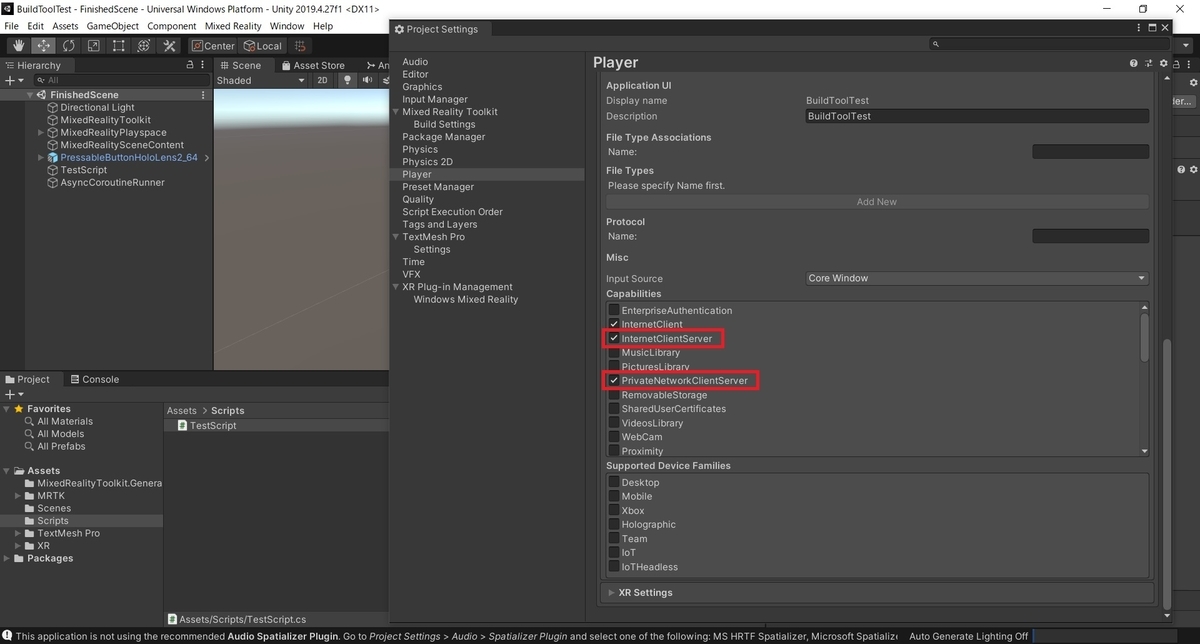Screen dimensions: 1200x644
Task: Select AsyncCoroutineRunner in Hierarchy
Action: point(112,182)
